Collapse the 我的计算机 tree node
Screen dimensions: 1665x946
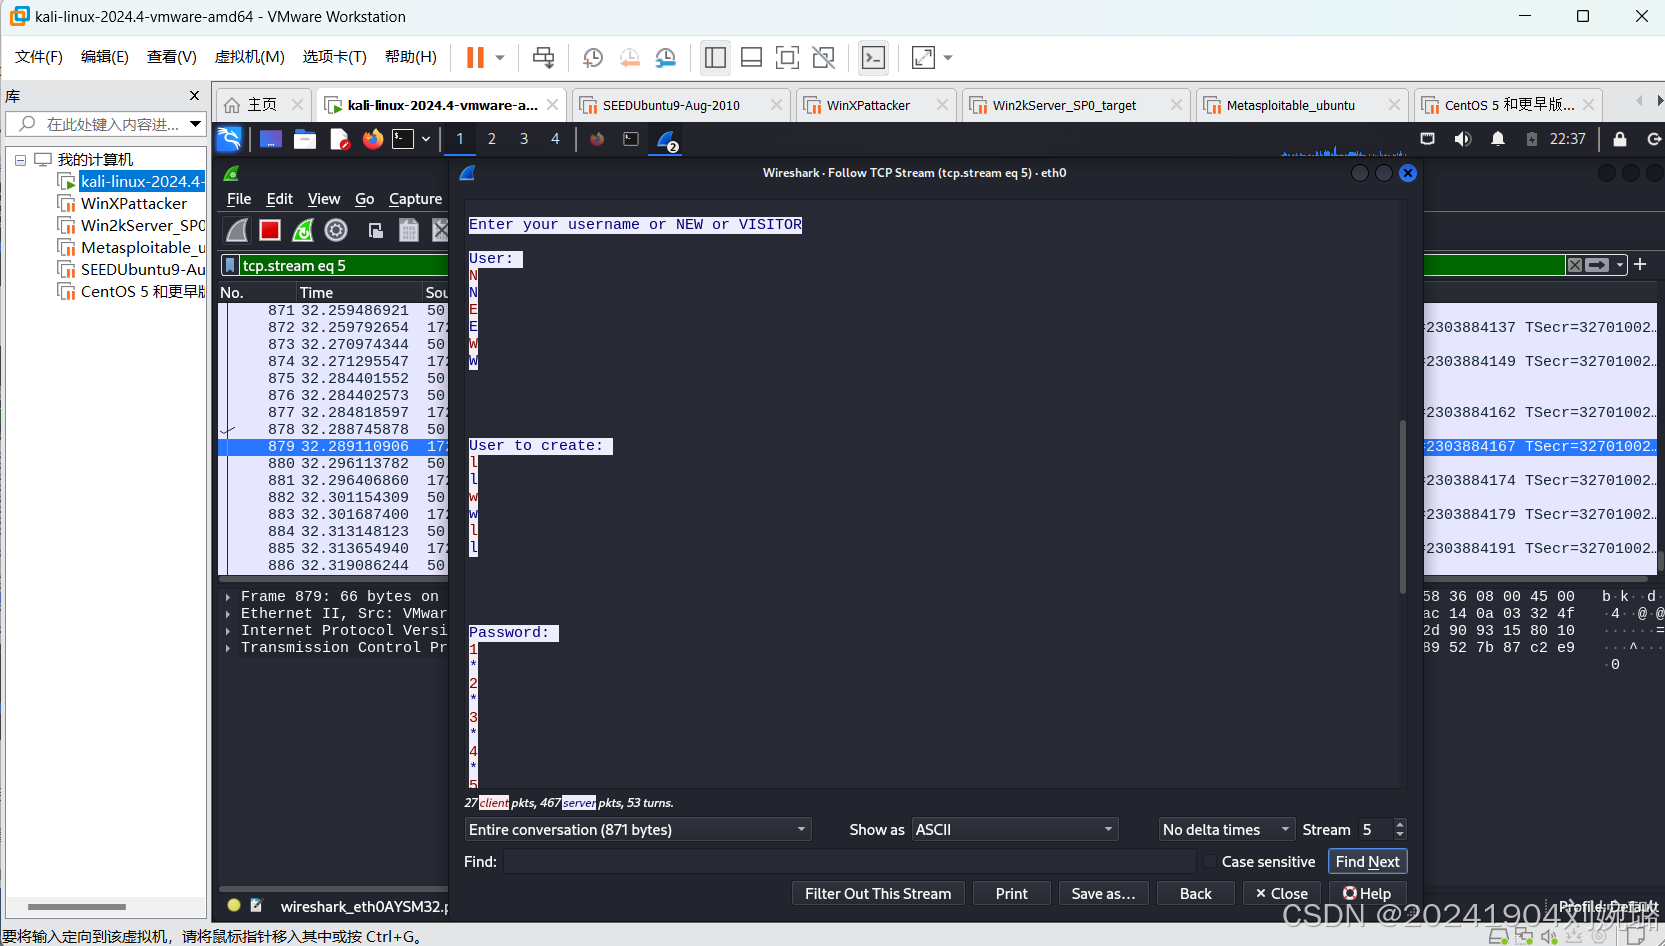(20, 160)
